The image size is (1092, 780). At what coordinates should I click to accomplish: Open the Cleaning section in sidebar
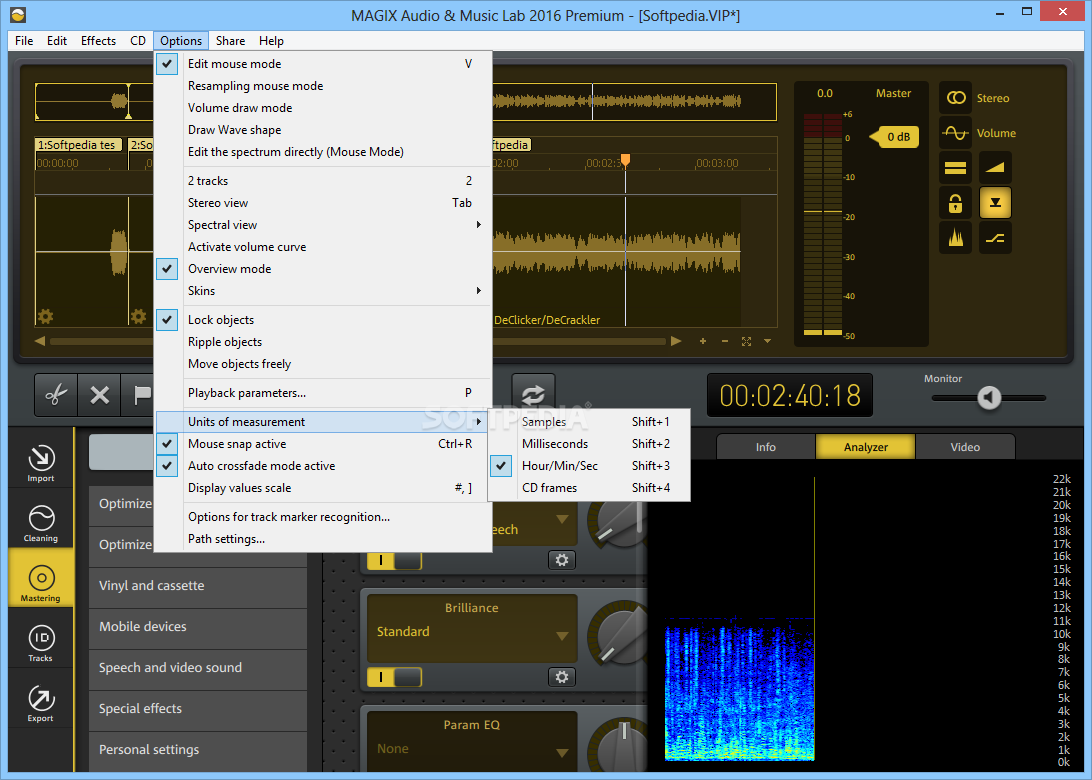click(40, 522)
